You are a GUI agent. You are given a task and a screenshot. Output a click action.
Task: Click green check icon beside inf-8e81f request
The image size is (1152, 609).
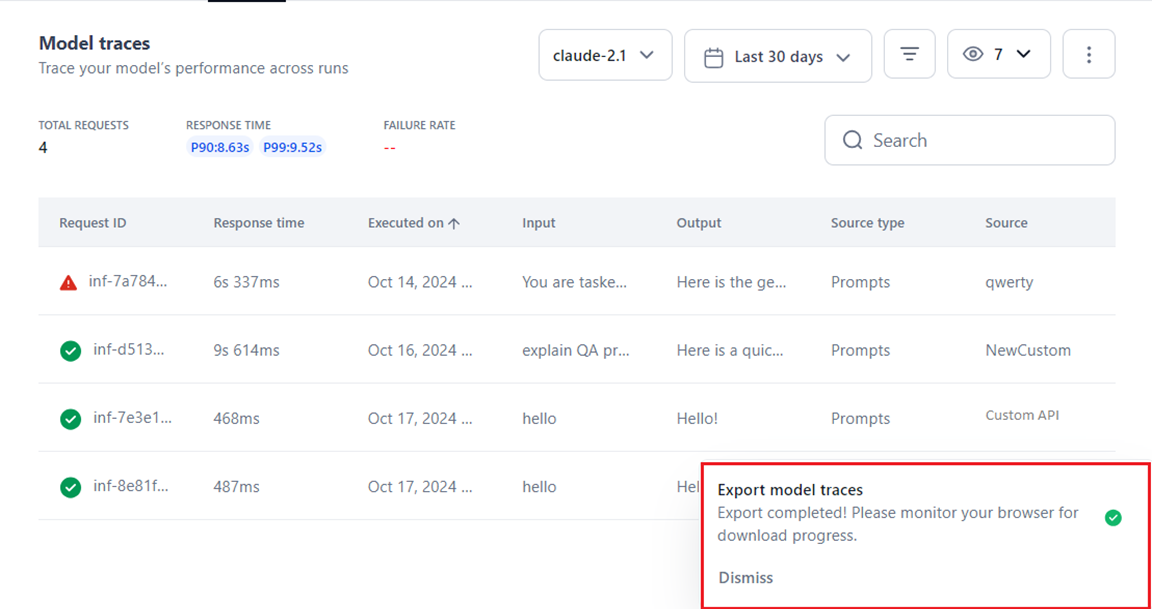(70, 487)
